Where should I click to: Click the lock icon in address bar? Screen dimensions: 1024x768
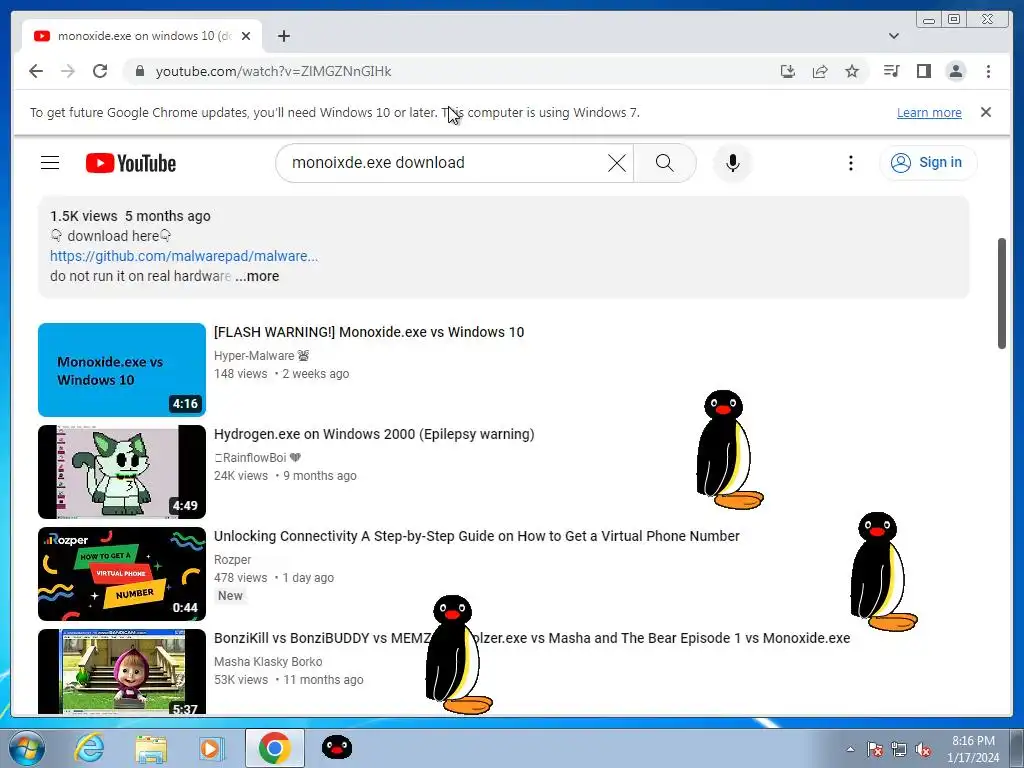pyautogui.click(x=139, y=71)
